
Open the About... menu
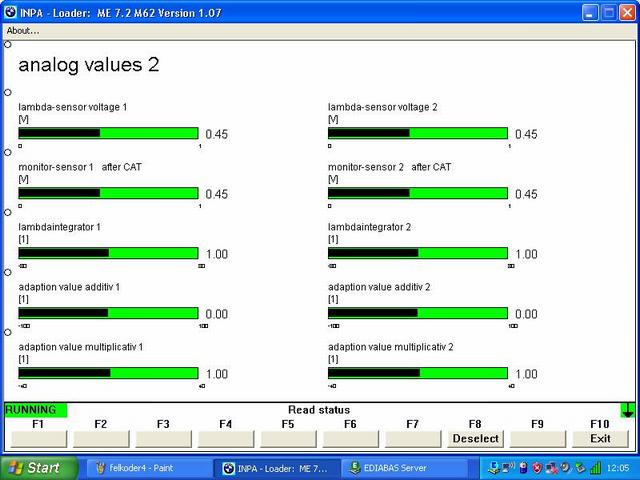pyautogui.click(x=22, y=30)
